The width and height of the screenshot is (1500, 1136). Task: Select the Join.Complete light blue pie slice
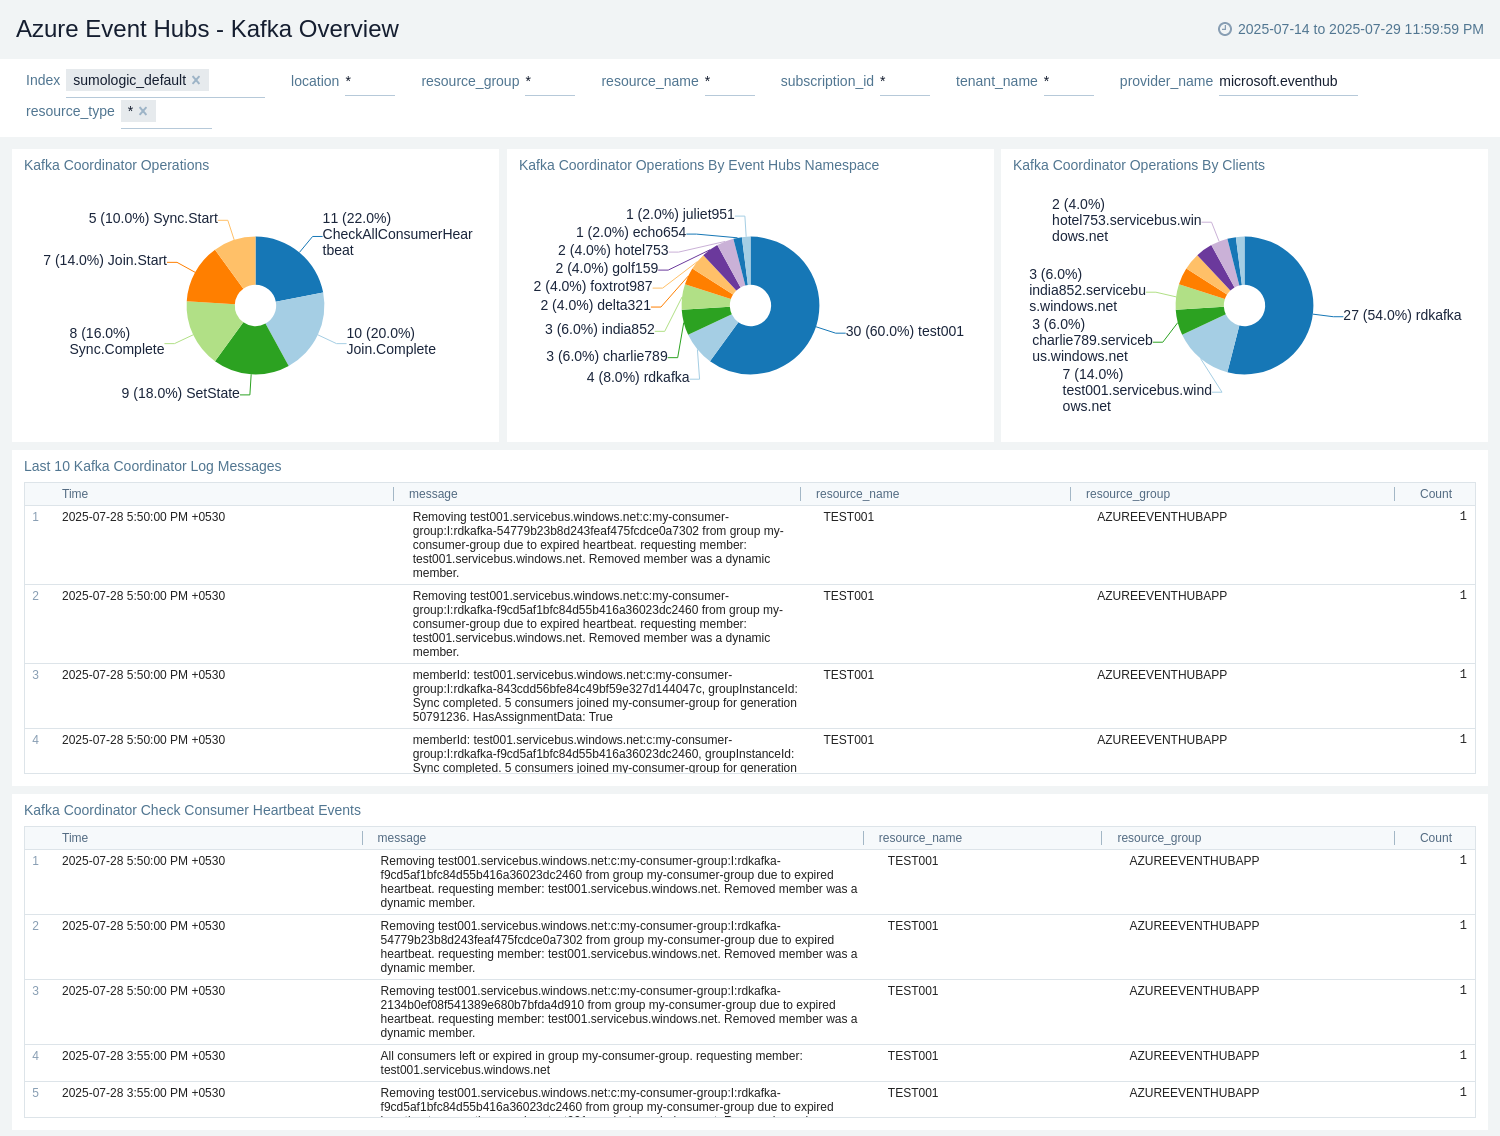coord(299,327)
